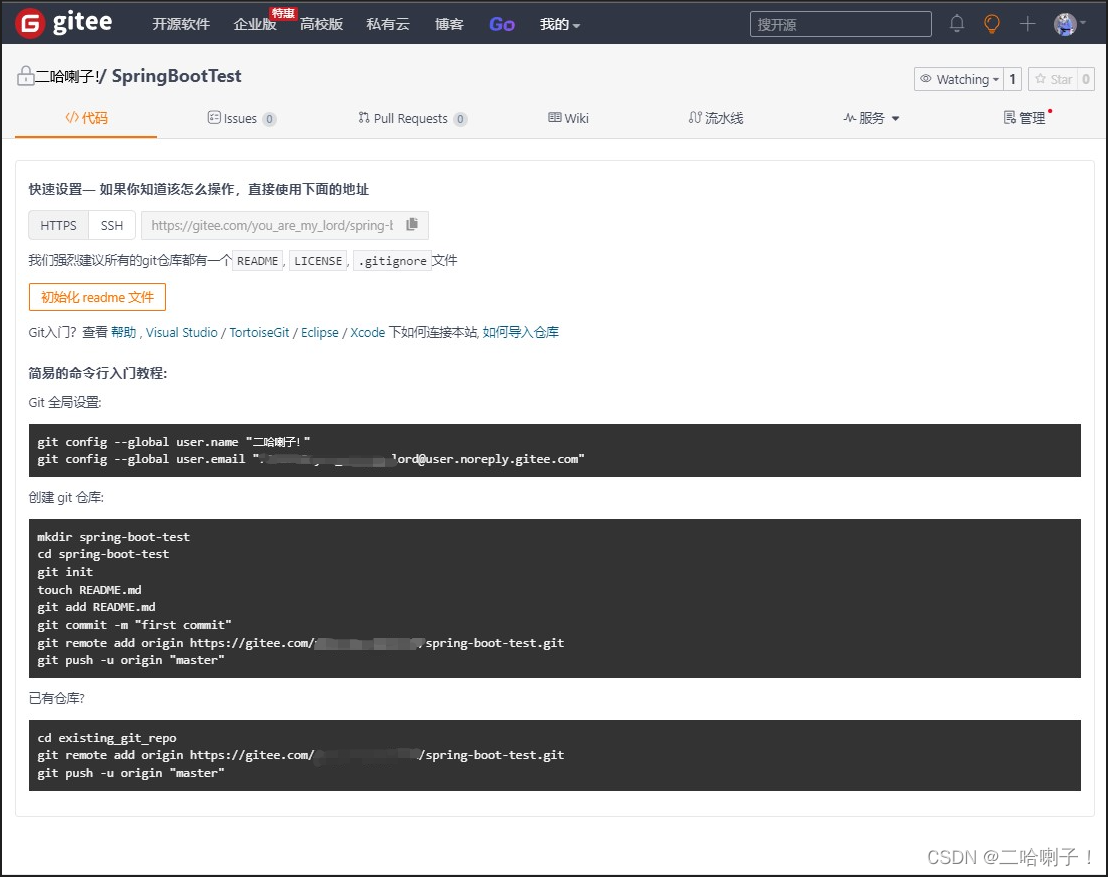The image size is (1108, 877).
Task: Click the README tag
Action: tap(257, 261)
